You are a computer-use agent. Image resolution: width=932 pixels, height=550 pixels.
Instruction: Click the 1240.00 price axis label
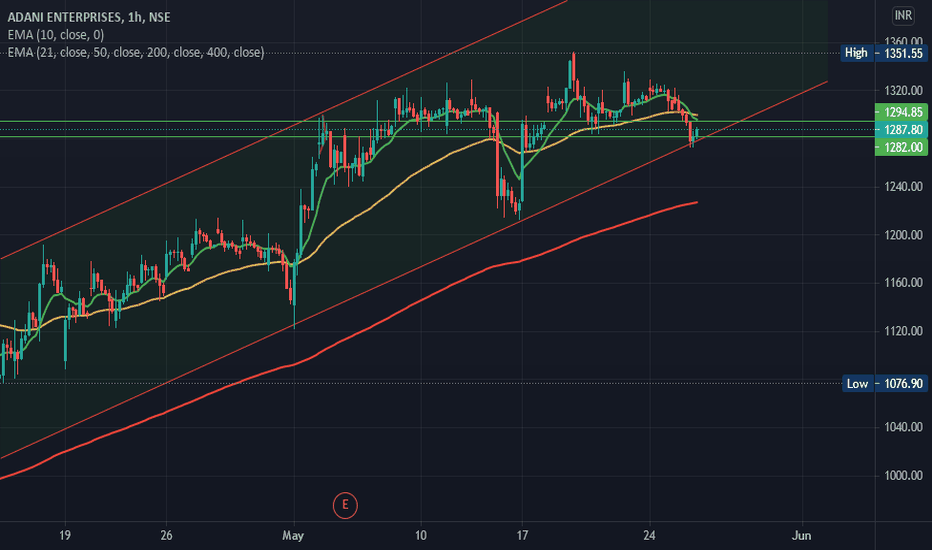tap(903, 187)
